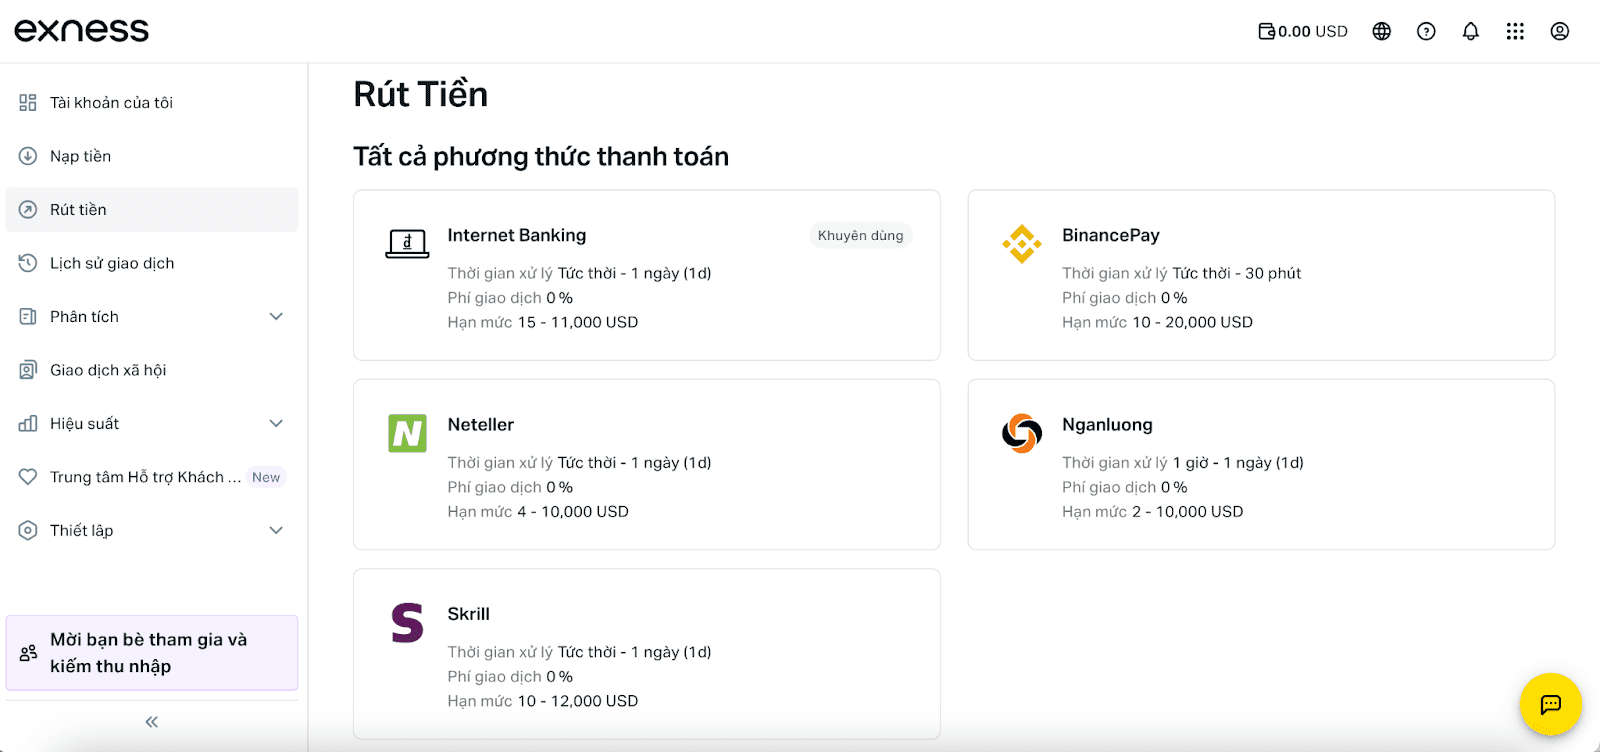Open Mời bạn bè tham gia link
Image resolution: width=1600 pixels, height=752 pixels.
(x=150, y=652)
